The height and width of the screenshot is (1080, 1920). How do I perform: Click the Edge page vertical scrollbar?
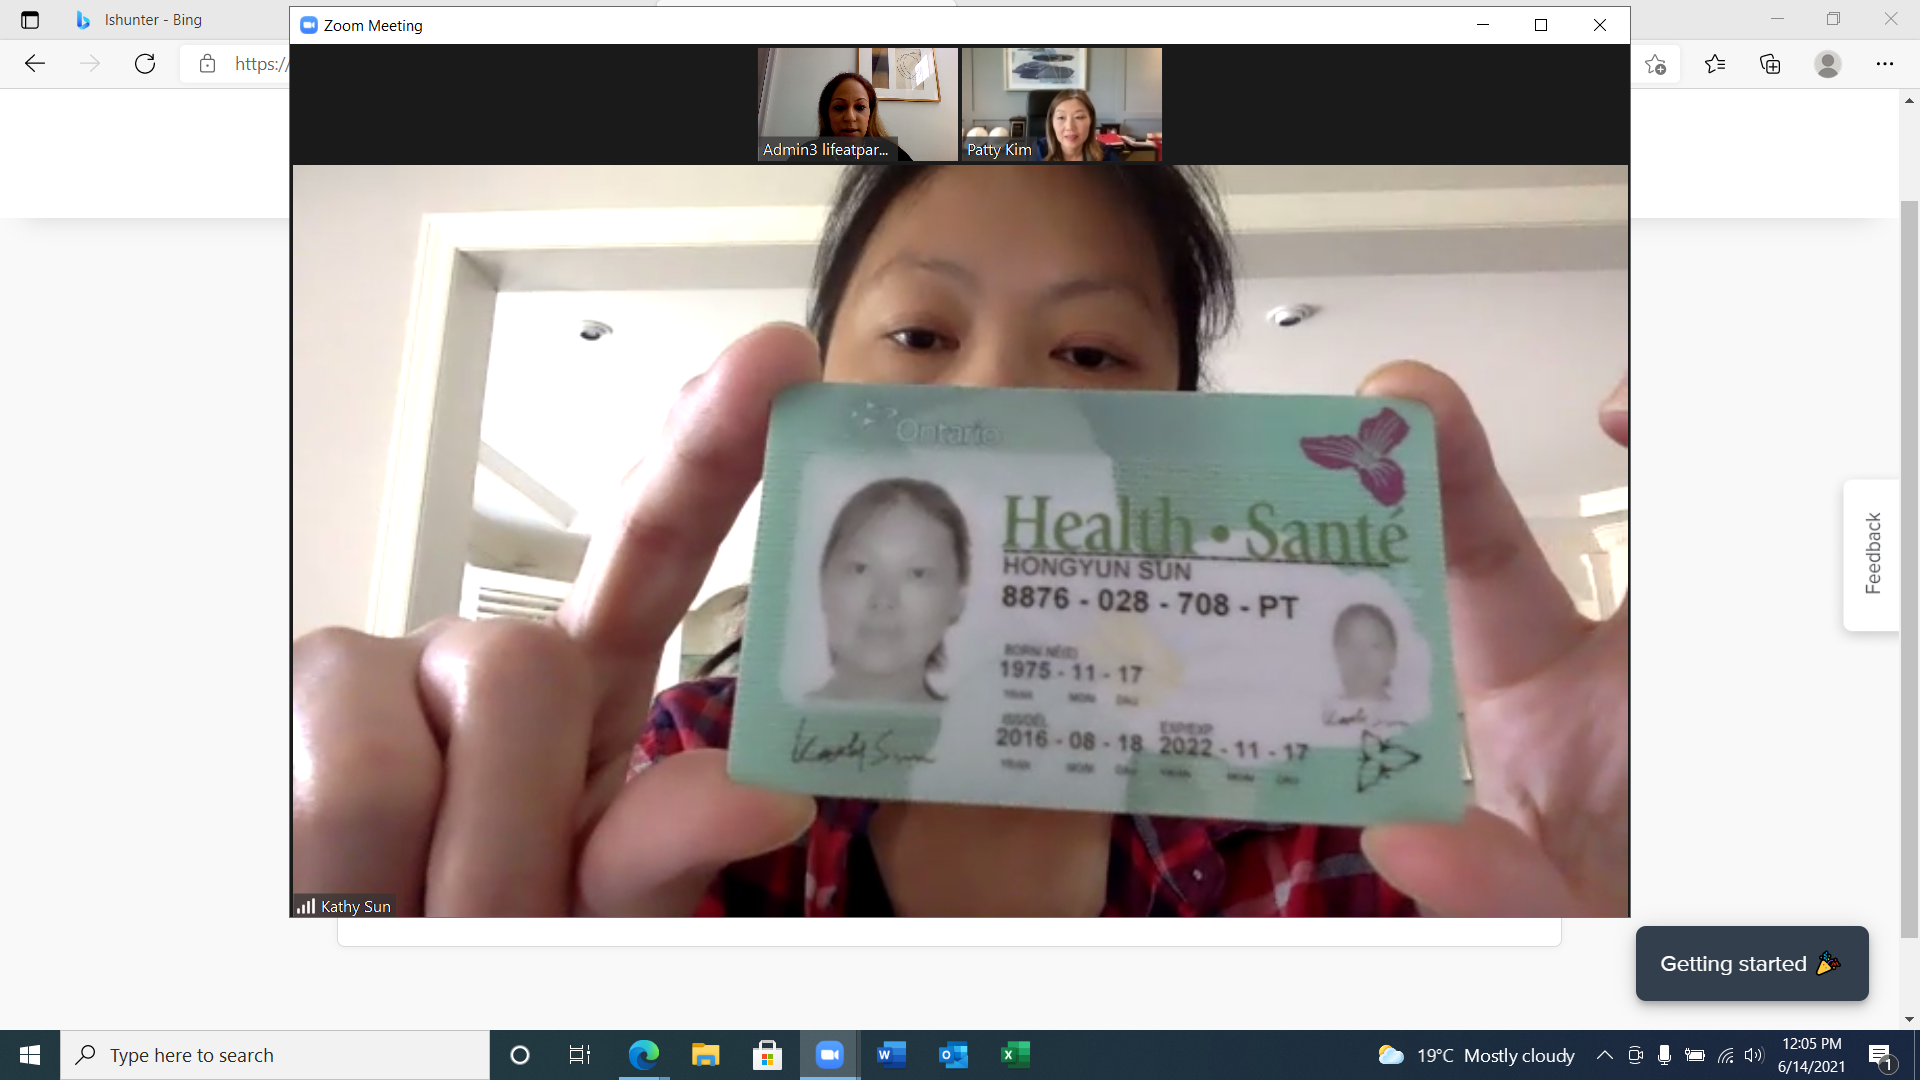click(x=1910, y=570)
